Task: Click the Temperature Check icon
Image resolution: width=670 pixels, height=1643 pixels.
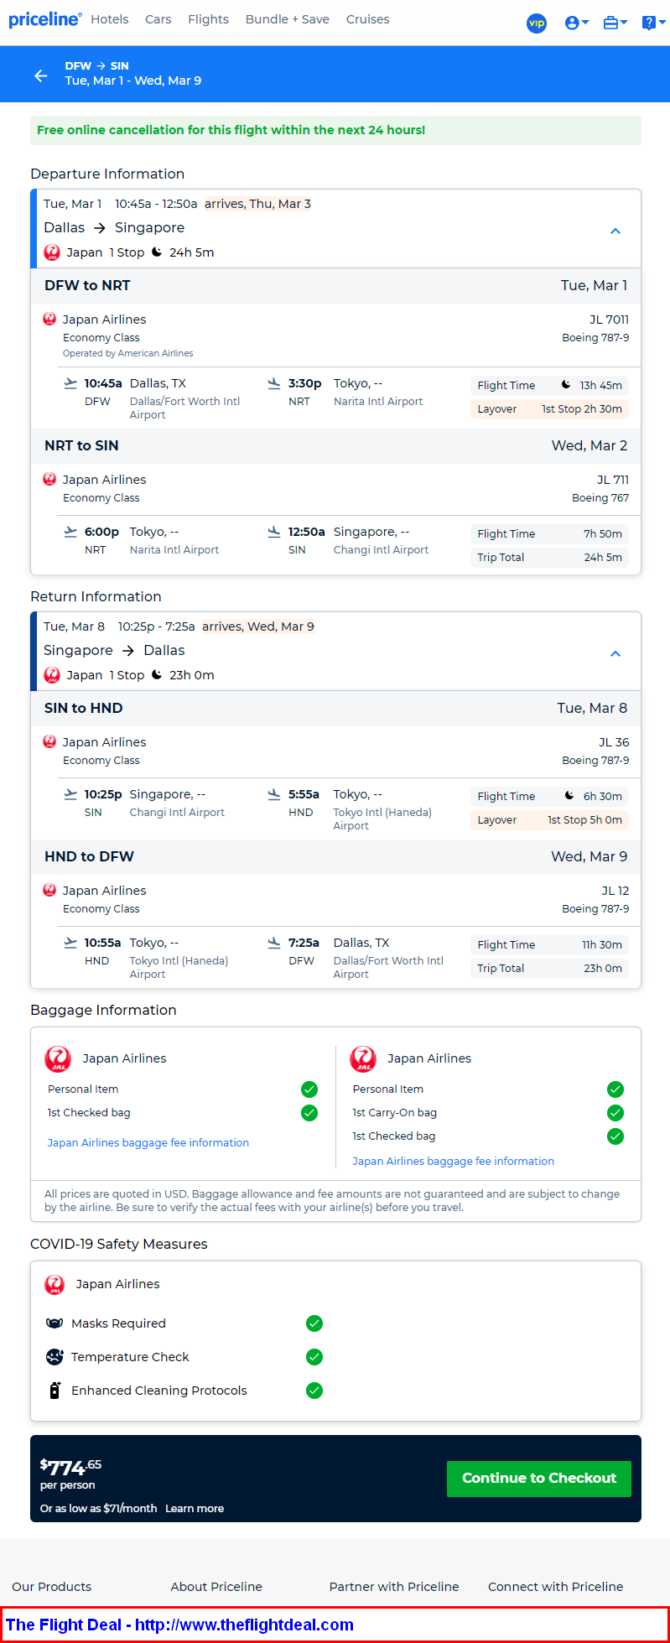Action: (x=54, y=1357)
